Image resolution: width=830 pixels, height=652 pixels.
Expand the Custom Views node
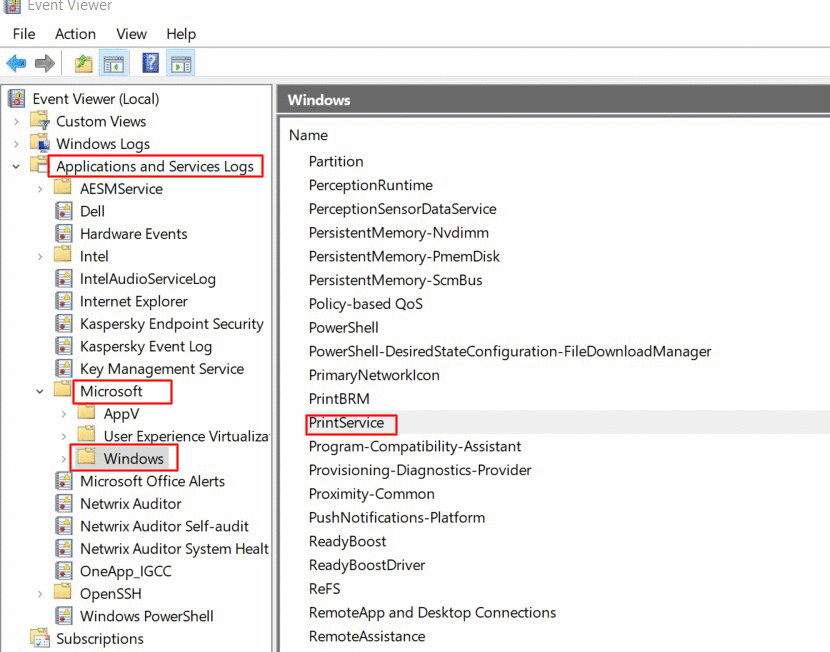tap(18, 121)
